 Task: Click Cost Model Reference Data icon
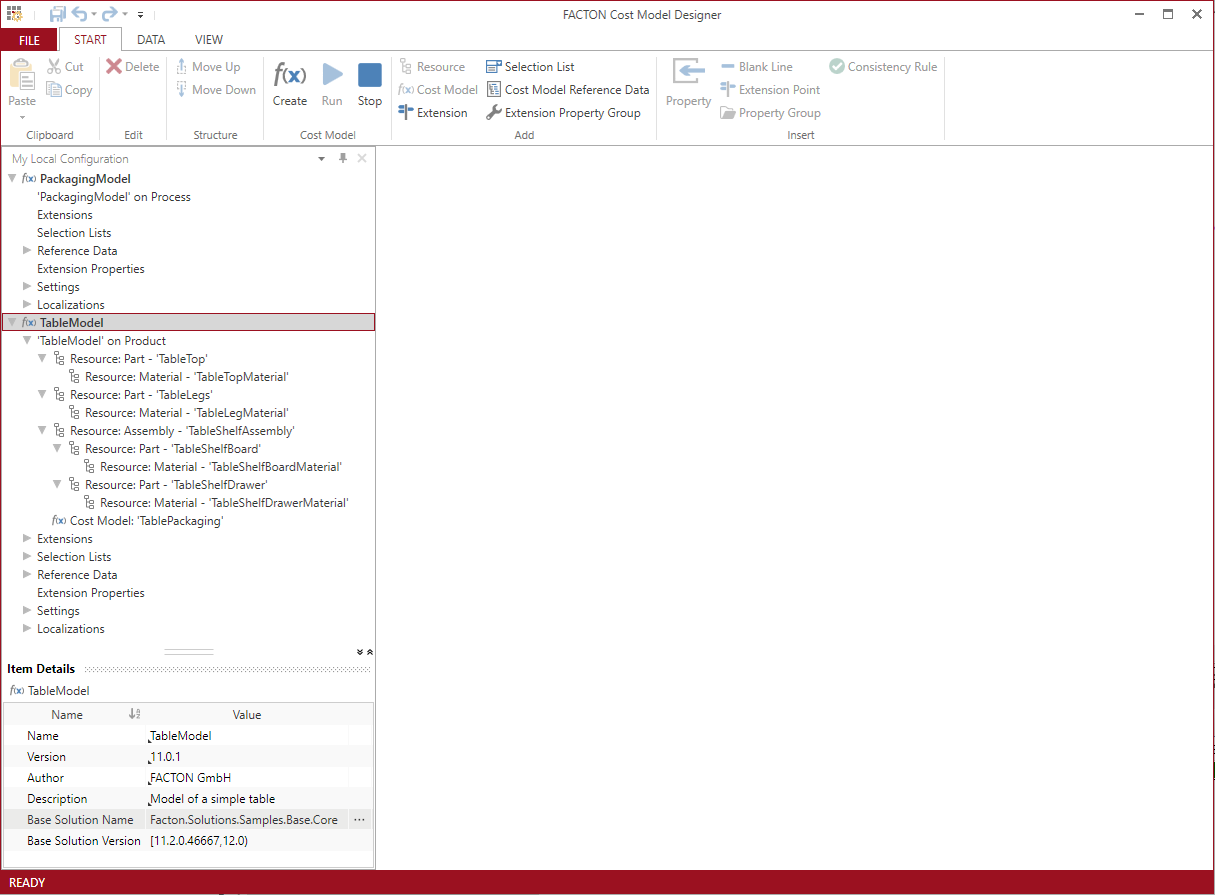pyautogui.click(x=494, y=90)
